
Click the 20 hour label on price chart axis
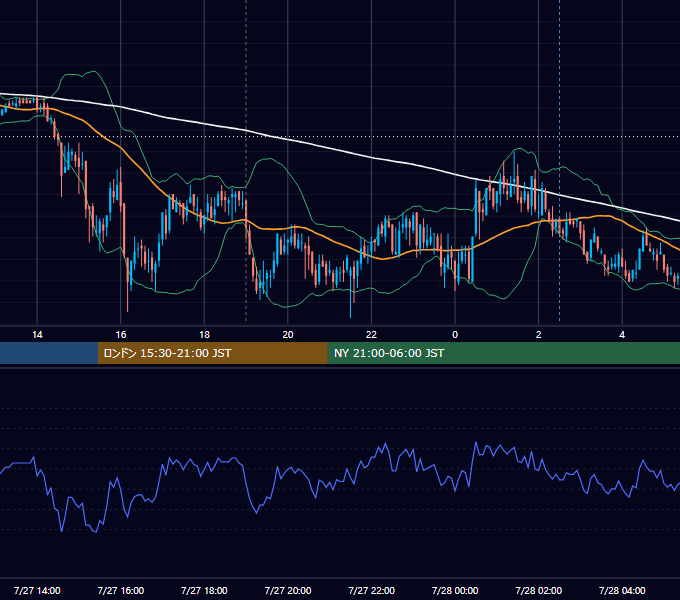click(x=288, y=335)
